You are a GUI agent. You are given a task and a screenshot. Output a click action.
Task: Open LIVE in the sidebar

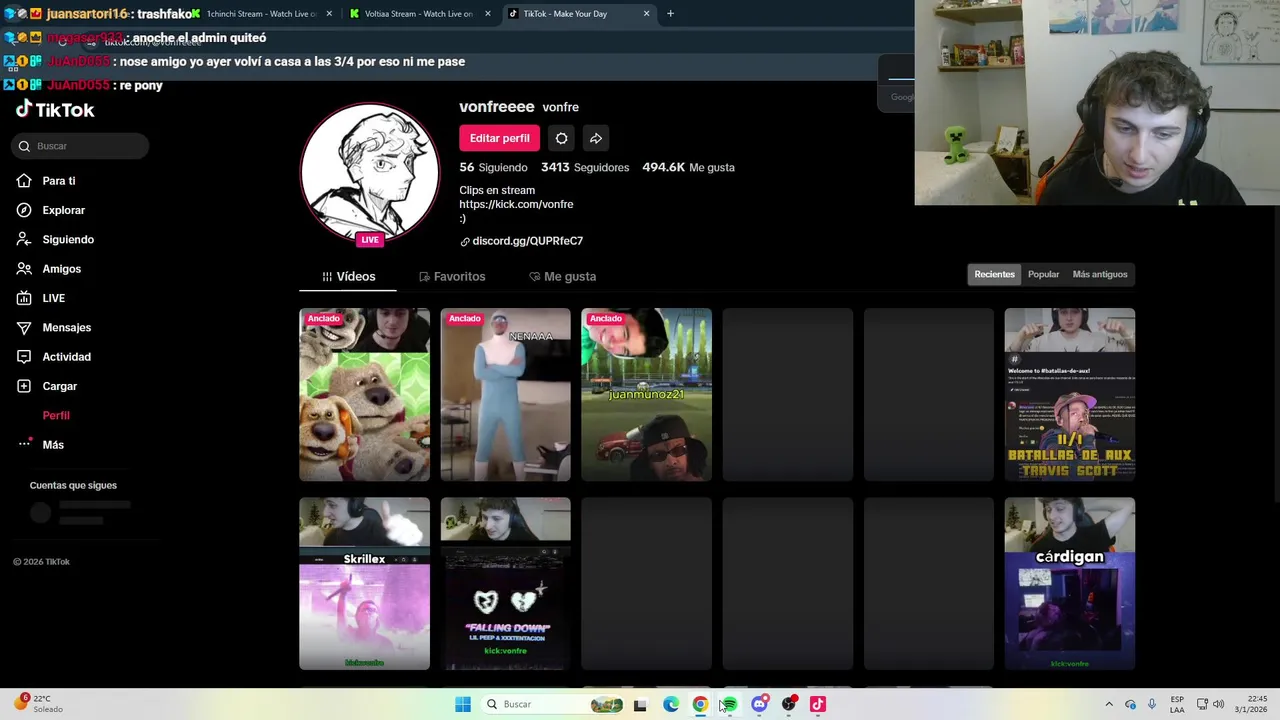pos(53,298)
